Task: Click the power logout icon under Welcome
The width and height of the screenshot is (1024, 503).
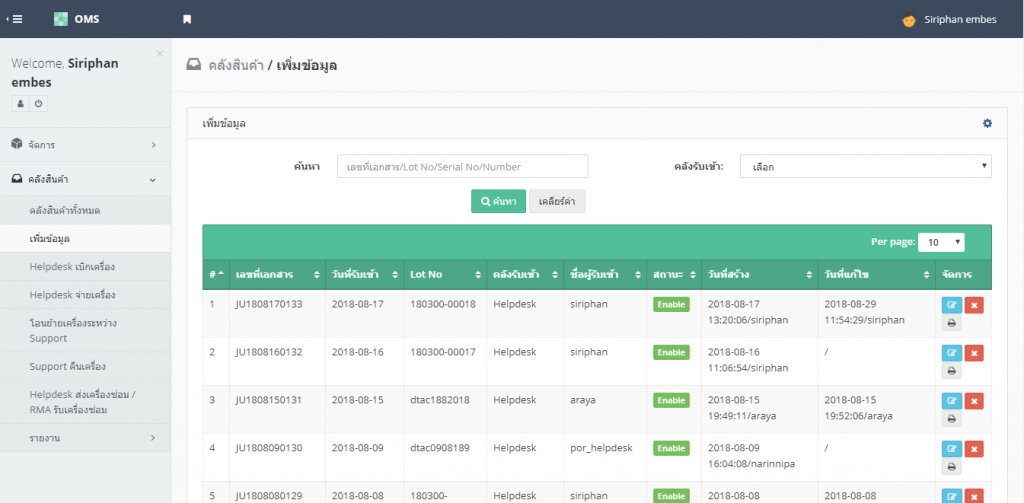Action: point(39,103)
